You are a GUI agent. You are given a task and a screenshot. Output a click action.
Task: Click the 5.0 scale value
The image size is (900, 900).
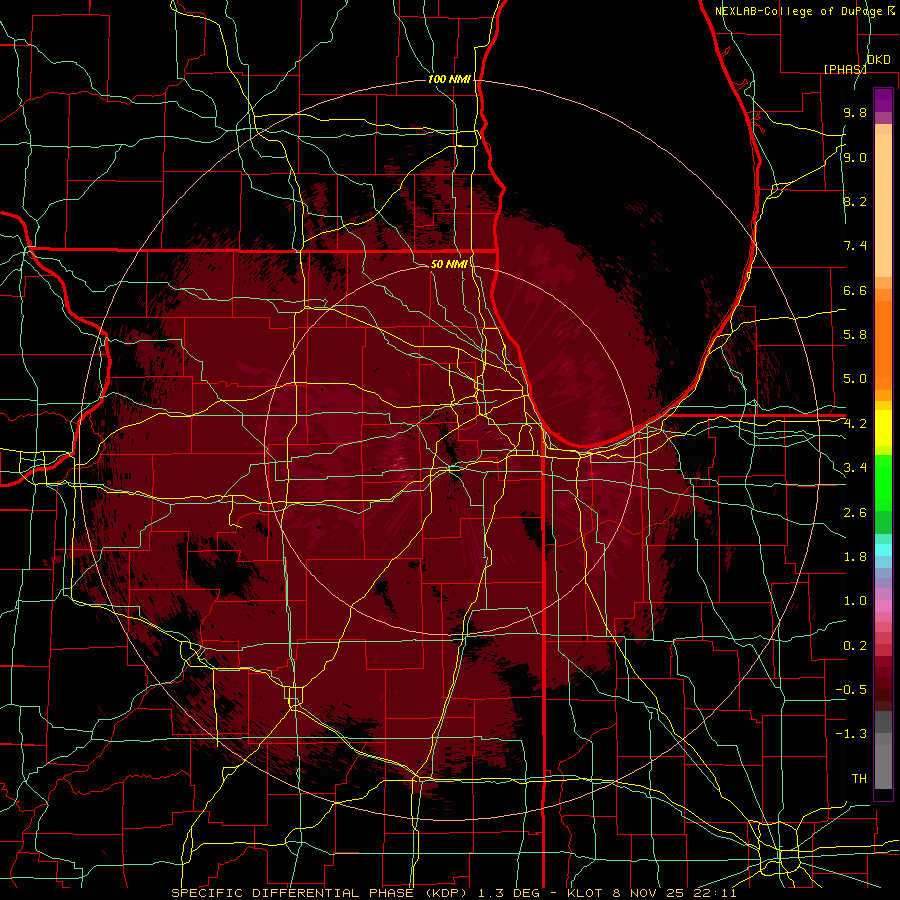tap(855, 379)
